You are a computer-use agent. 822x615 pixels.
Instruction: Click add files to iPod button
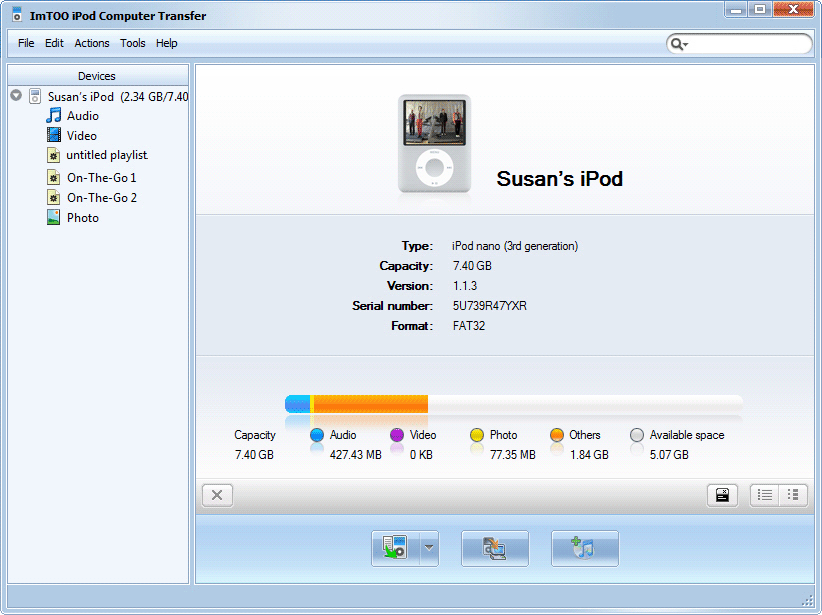tap(585, 548)
